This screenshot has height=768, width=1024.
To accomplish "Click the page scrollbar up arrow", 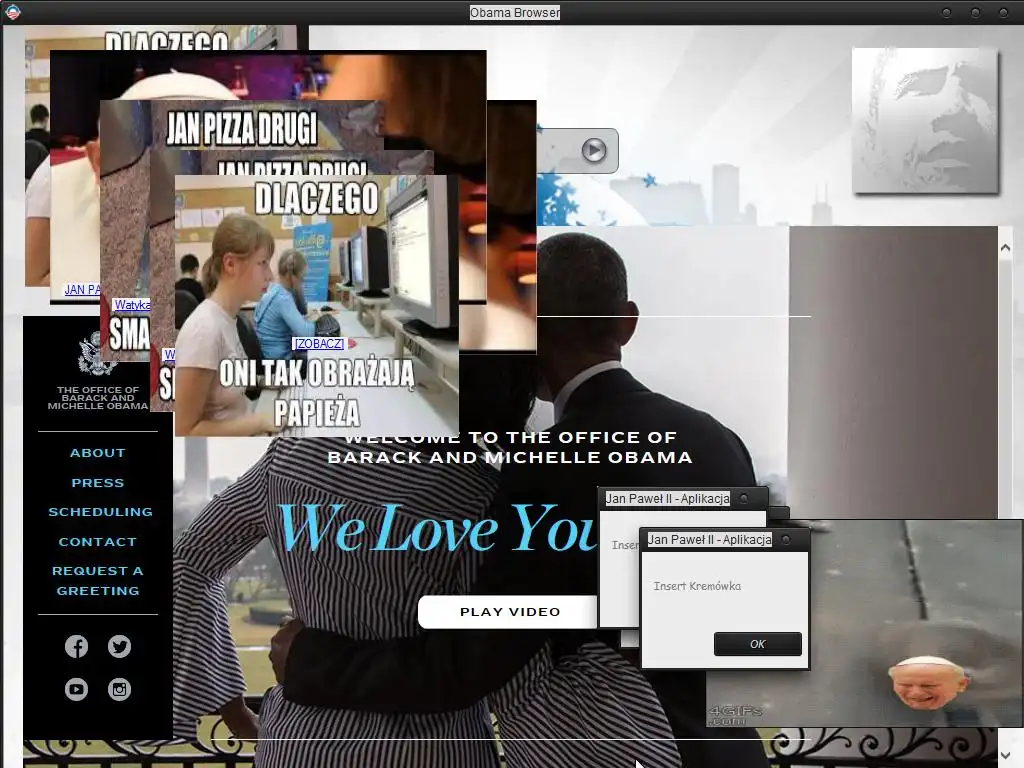I will coord(1005,248).
